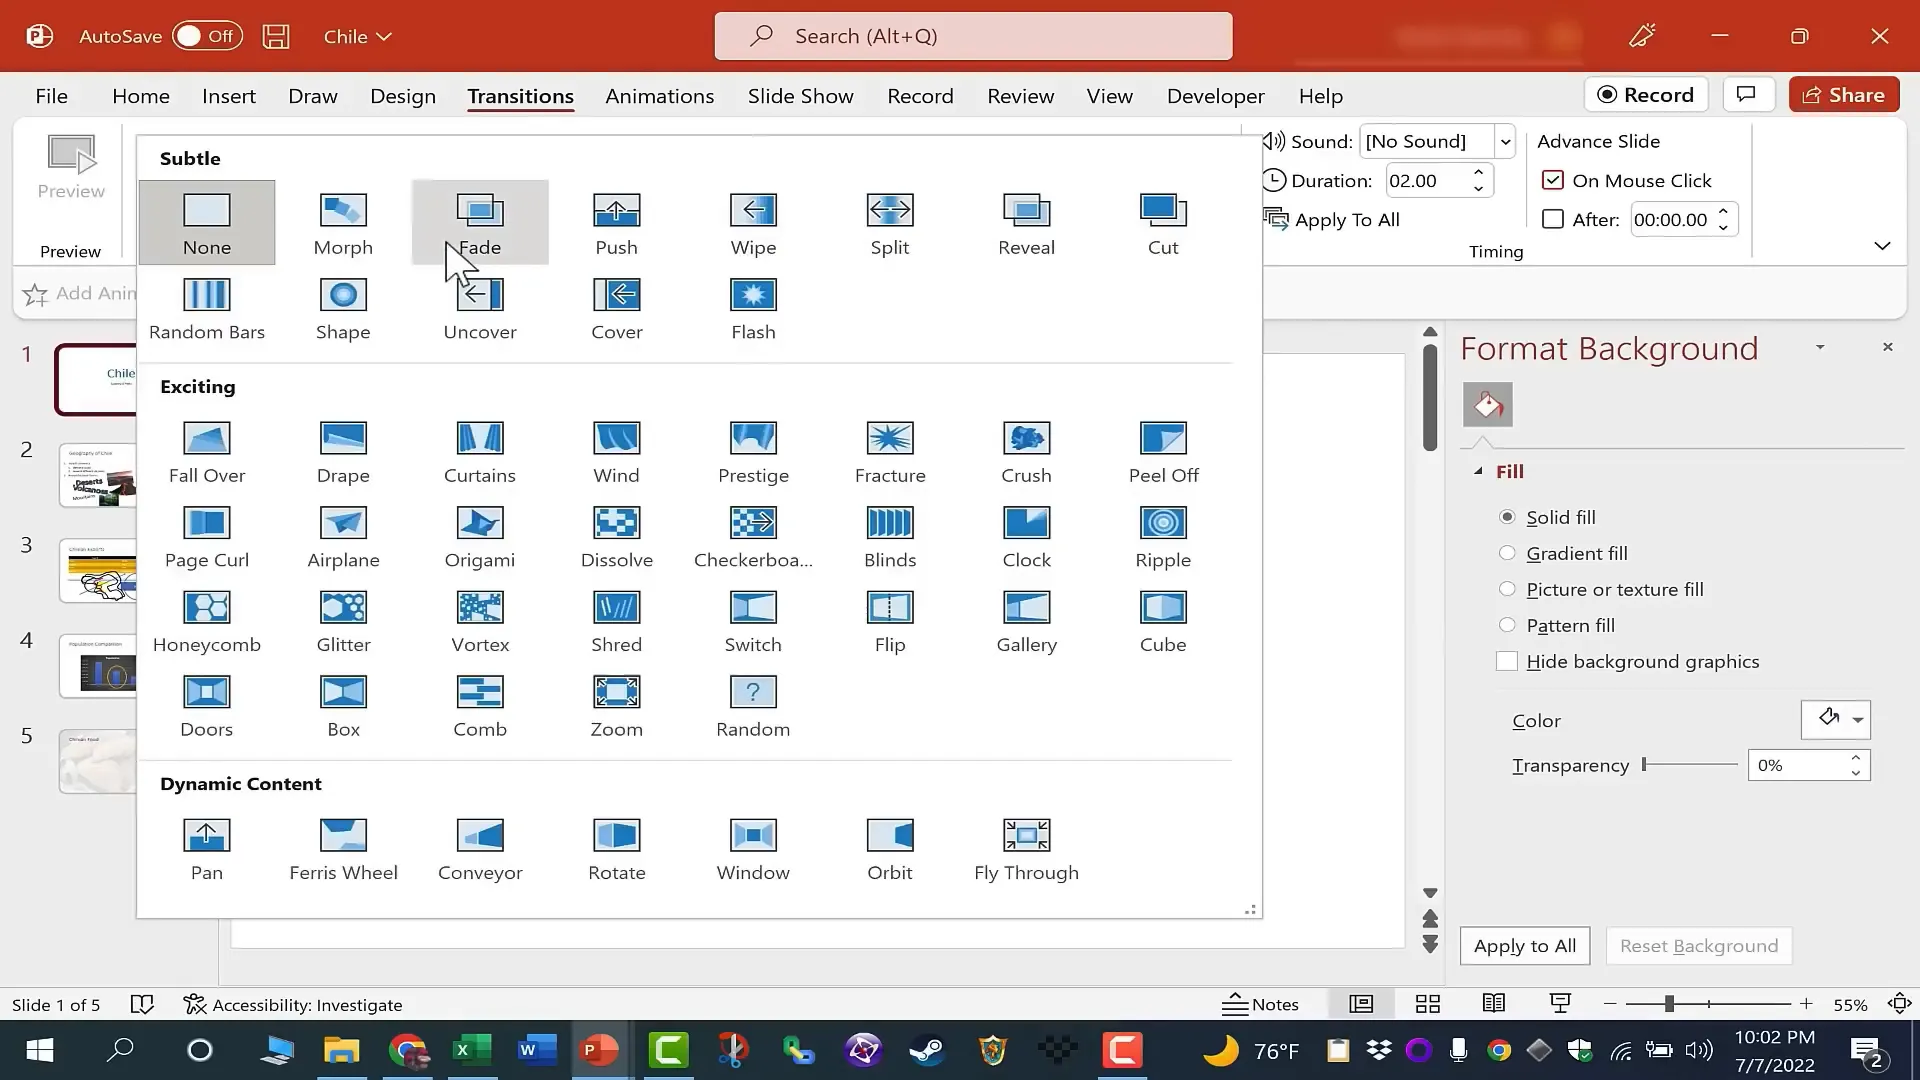Select the Wipe transition
This screenshot has width=1920, height=1080.
[x=753, y=223]
